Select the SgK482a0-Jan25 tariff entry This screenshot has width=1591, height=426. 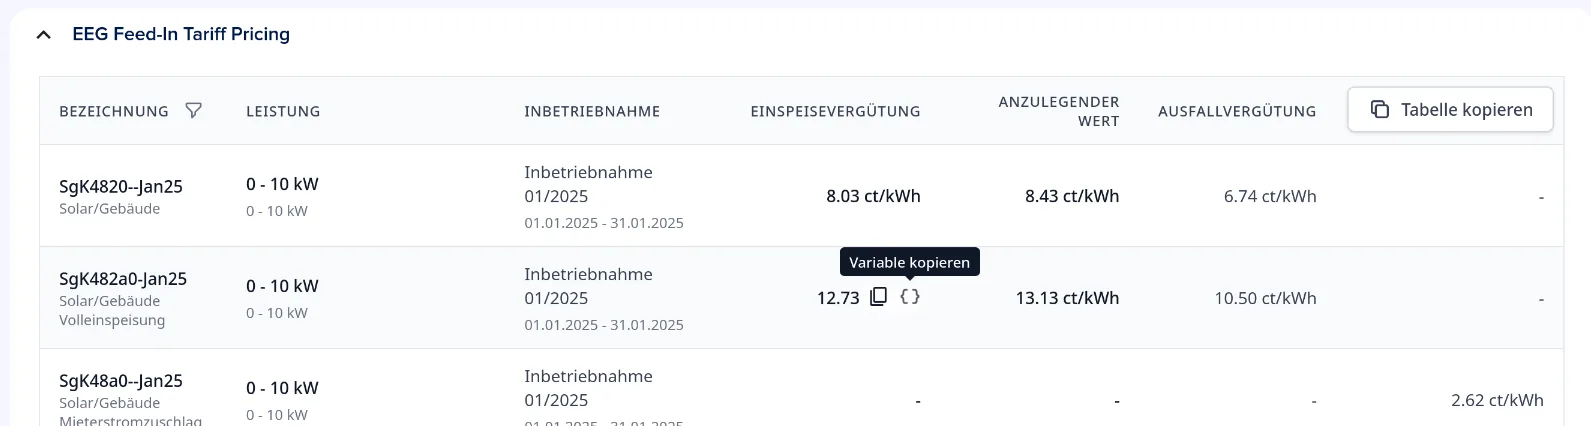point(123,279)
